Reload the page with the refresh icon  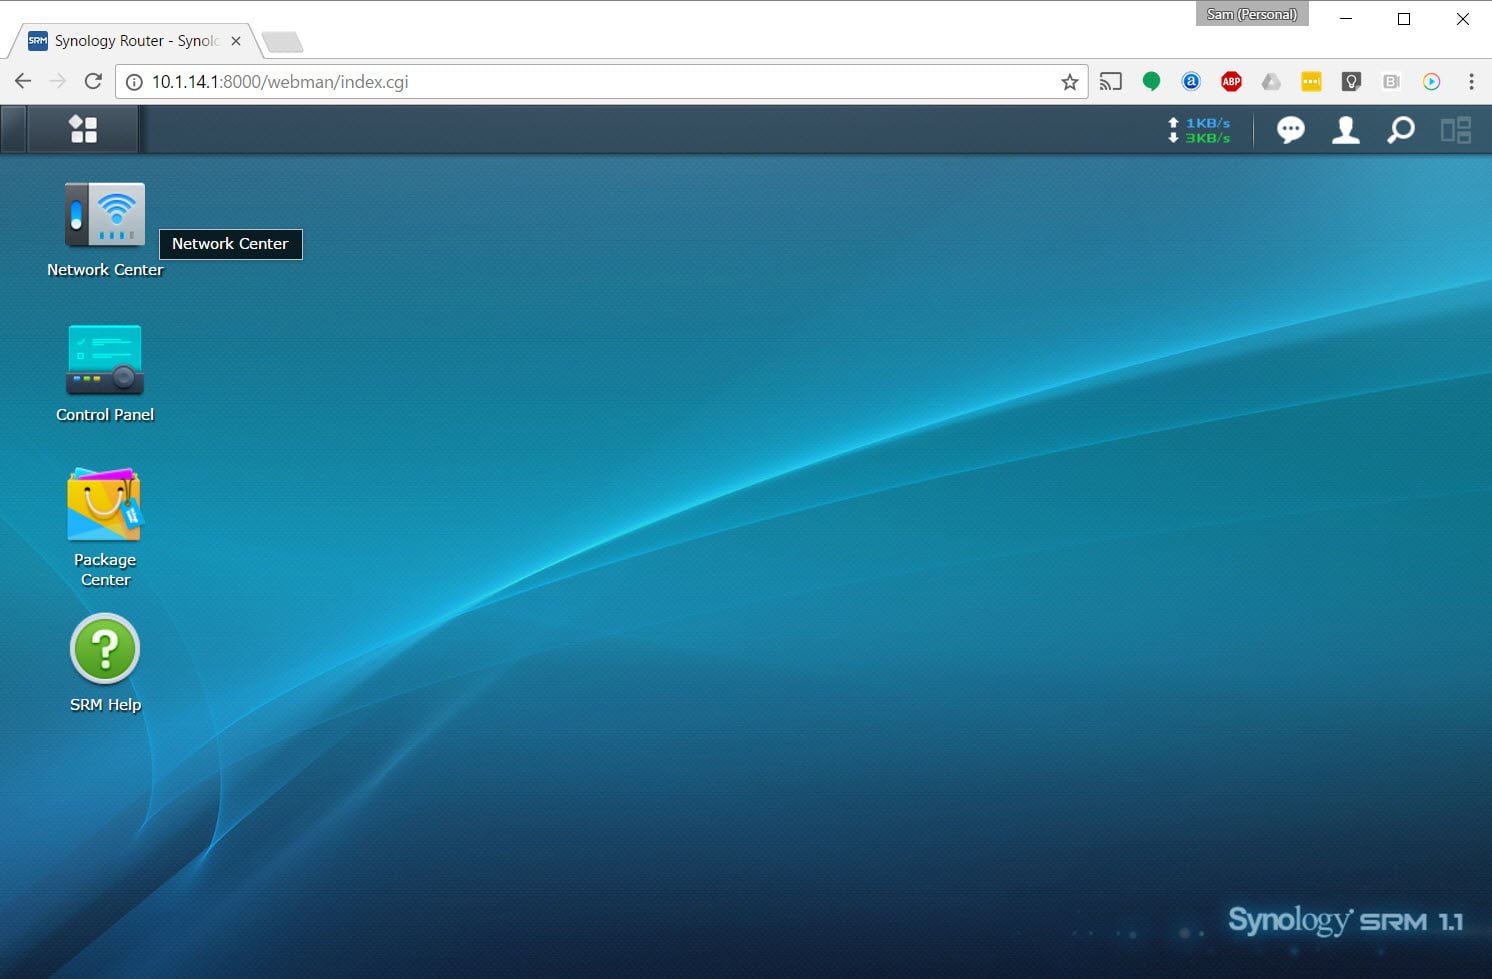pyautogui.click(x=93, y=81)
